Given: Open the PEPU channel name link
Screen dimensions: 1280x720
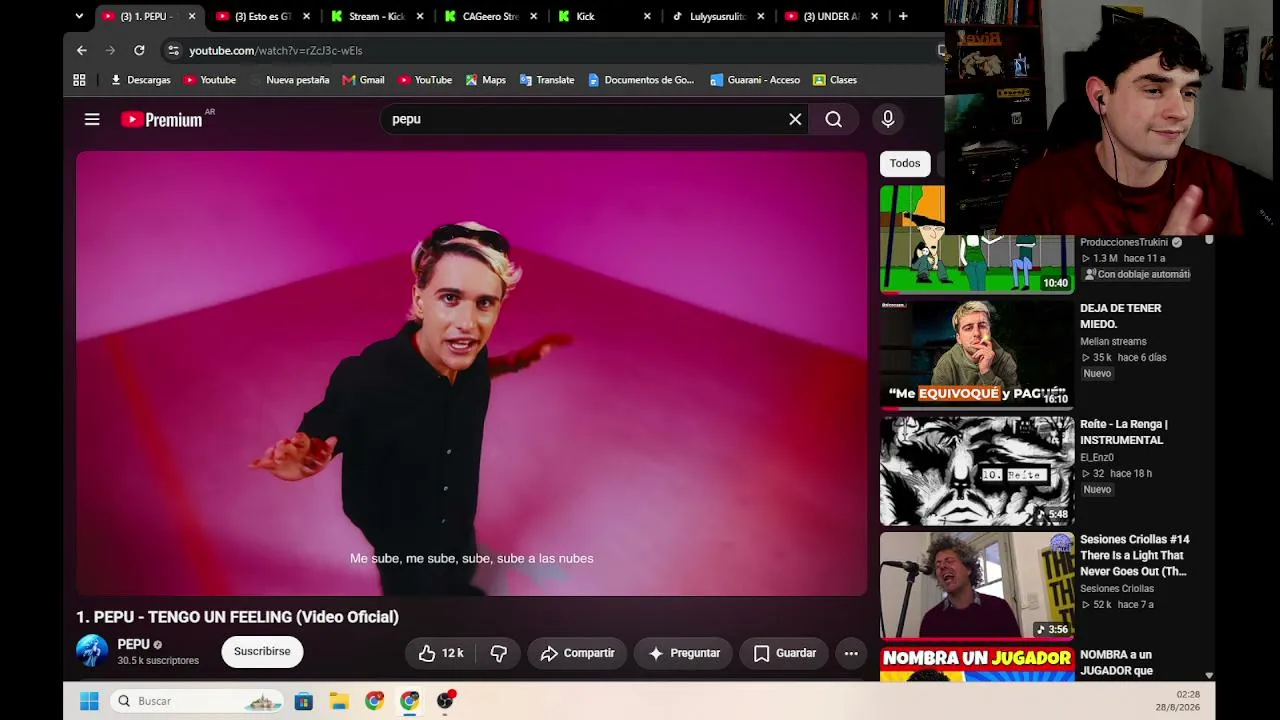Looking at the screenshot, I should 133,645.
